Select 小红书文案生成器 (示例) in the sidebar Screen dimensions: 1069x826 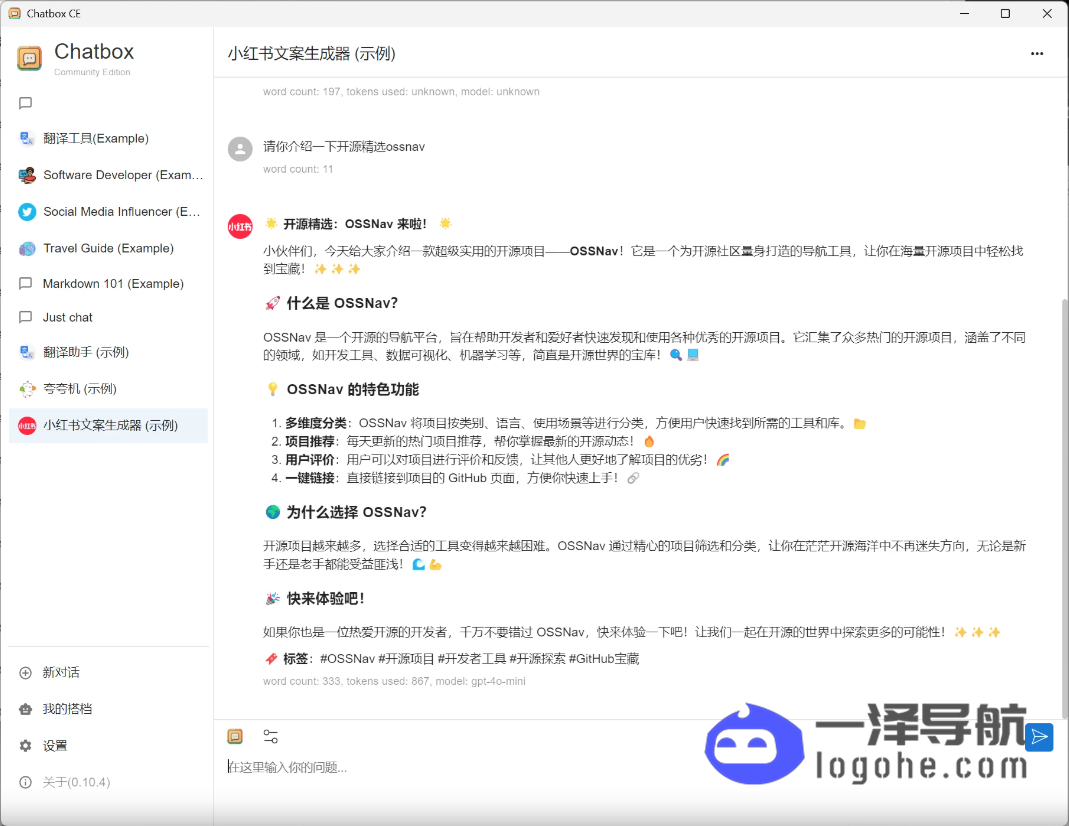point(108,426)
